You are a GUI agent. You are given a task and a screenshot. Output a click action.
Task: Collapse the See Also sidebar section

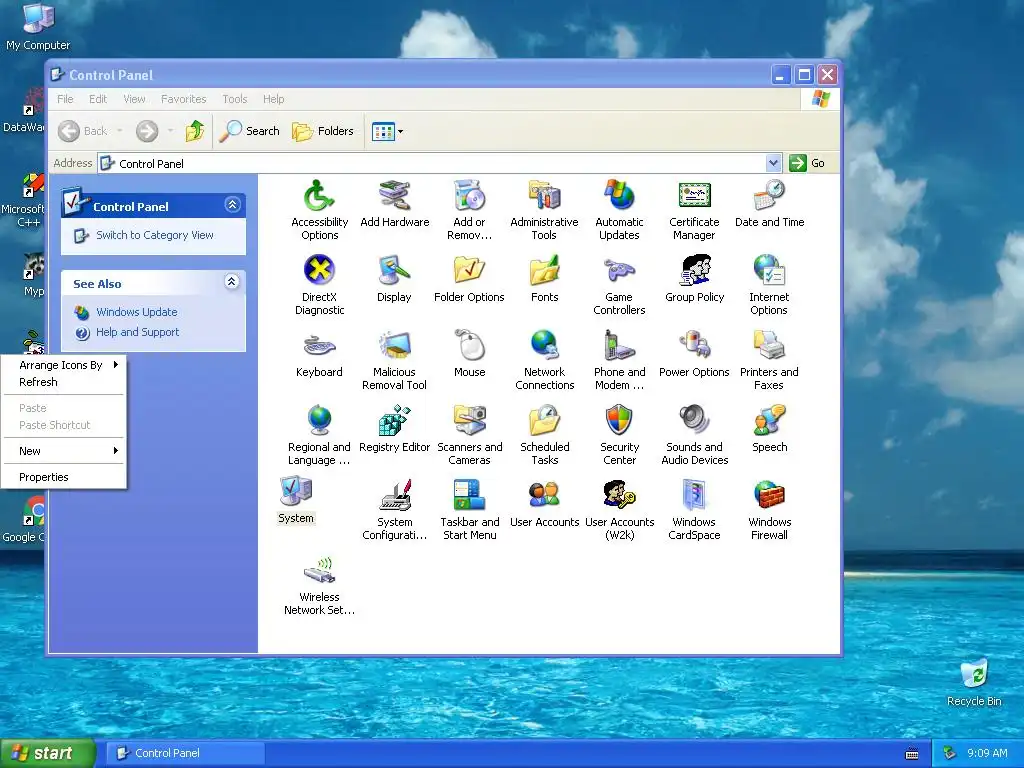click(232, 282)
